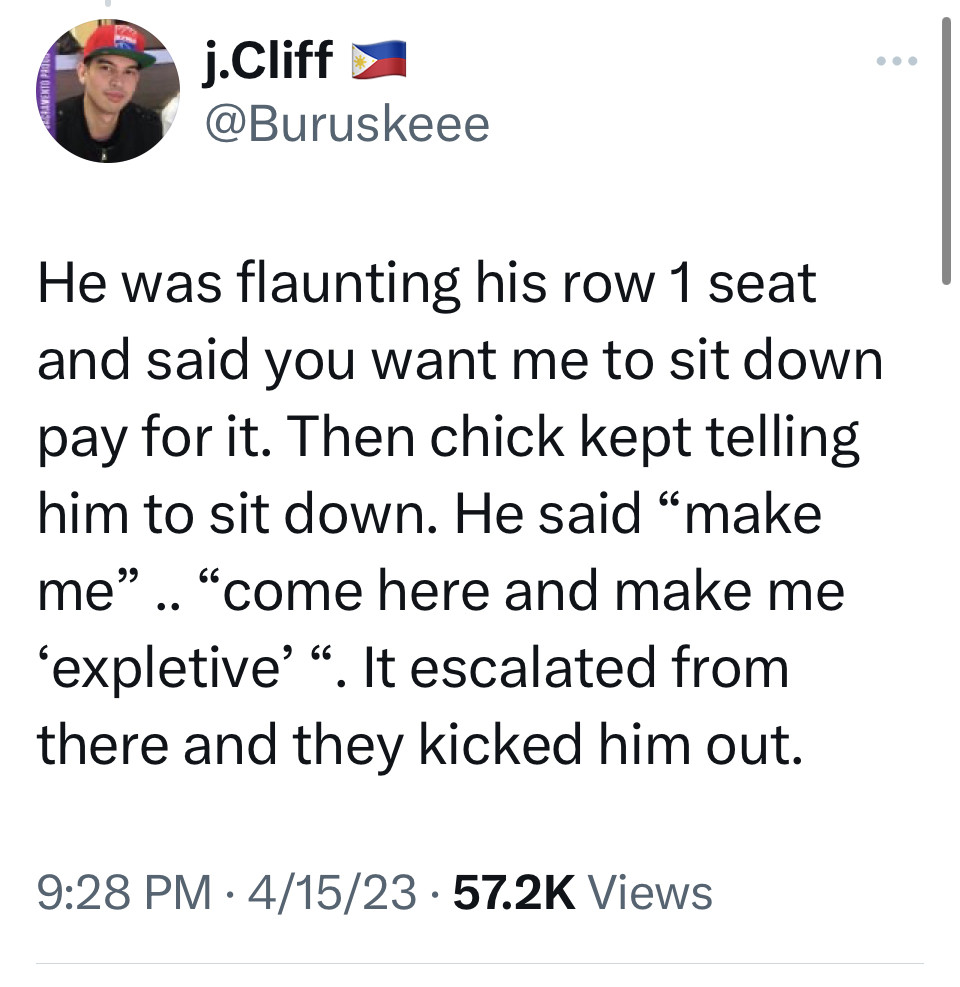960x987 pixels.
Task: Click the line 'him to sit down. He said'
Action: (x=339, y=515)
